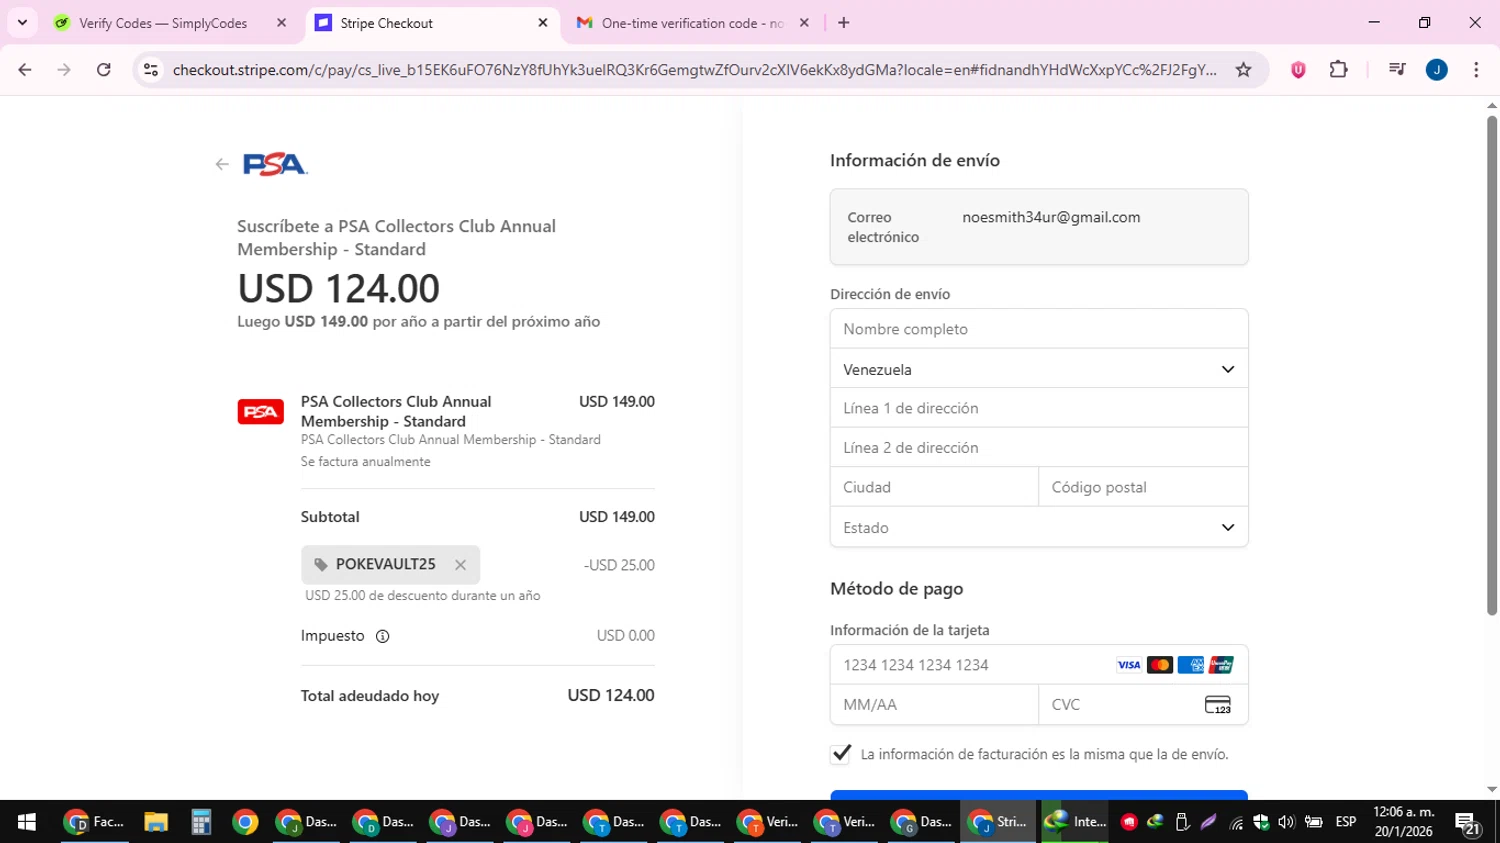Open the Windows Start menu
The width and height of the screenshot is (1500, 843).
[x=27, y=822]
